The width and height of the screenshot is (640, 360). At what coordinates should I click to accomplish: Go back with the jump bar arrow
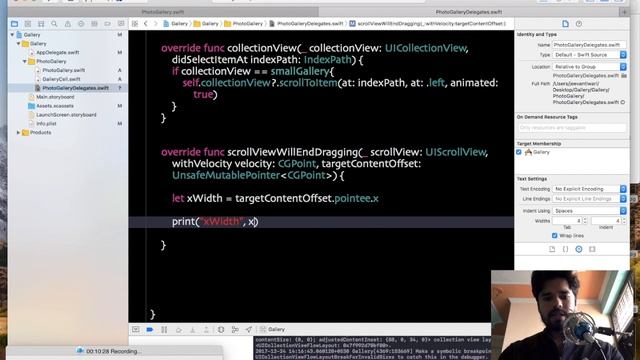[x=146, y=24]
